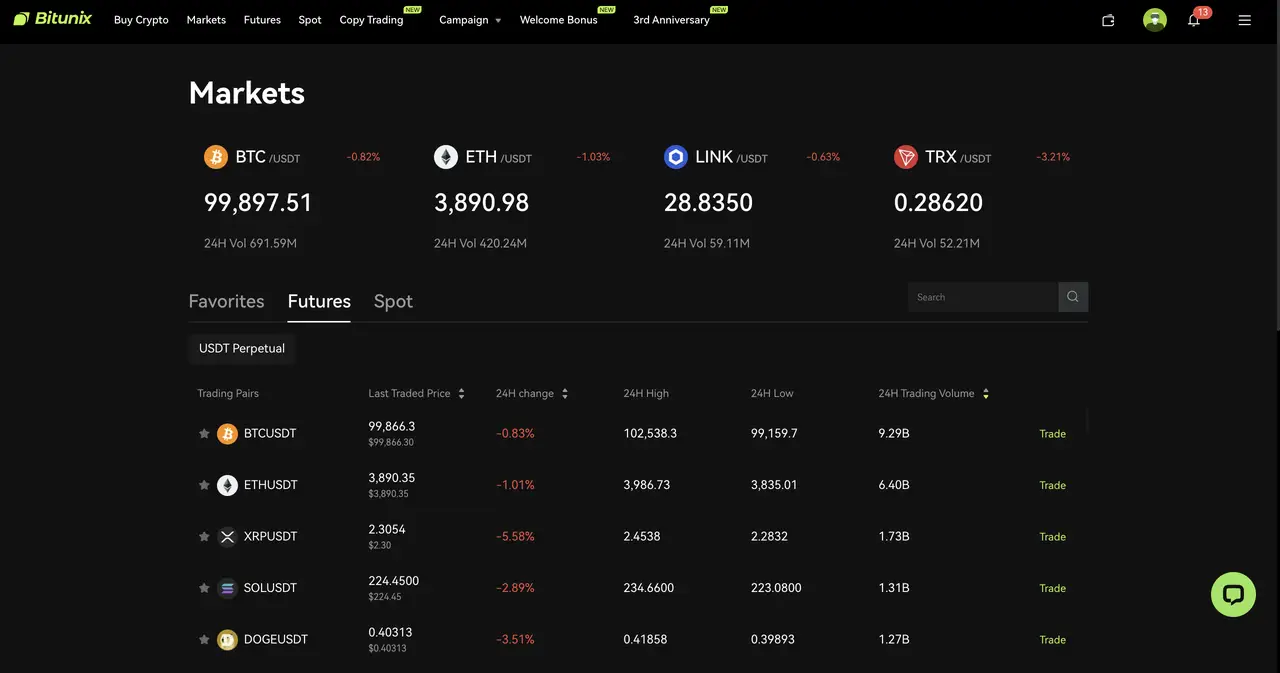Screen dimensions: 1280x673
Task: Click the BTC coin icon in the ticker card
Action: (215, 156)
